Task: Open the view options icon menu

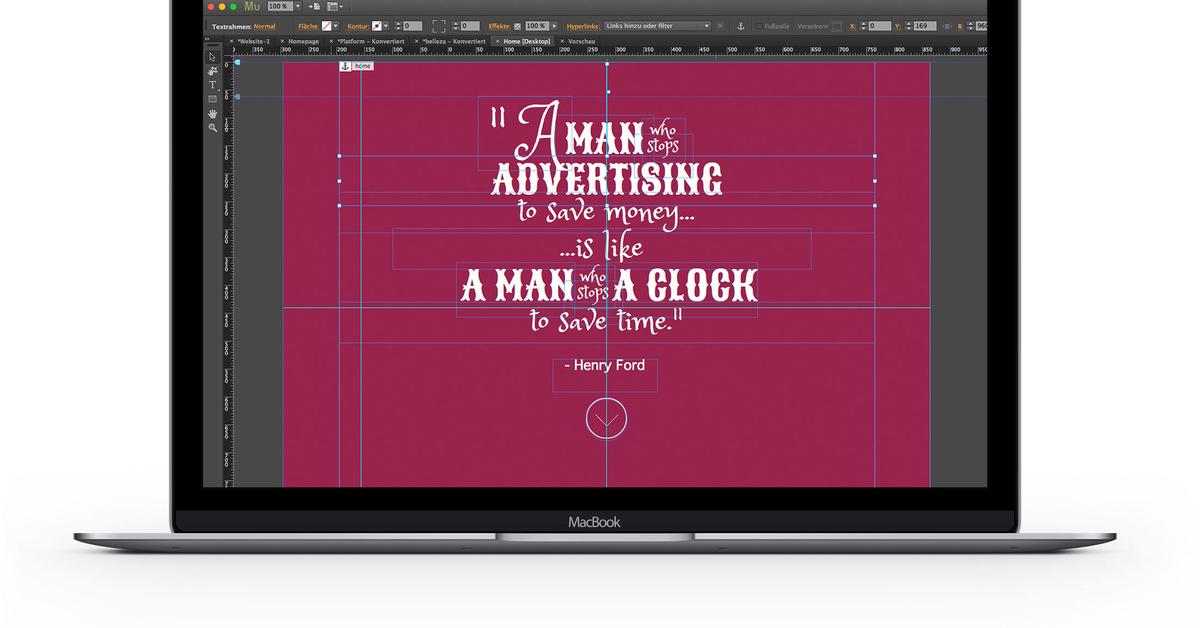Action: (335, 6)
